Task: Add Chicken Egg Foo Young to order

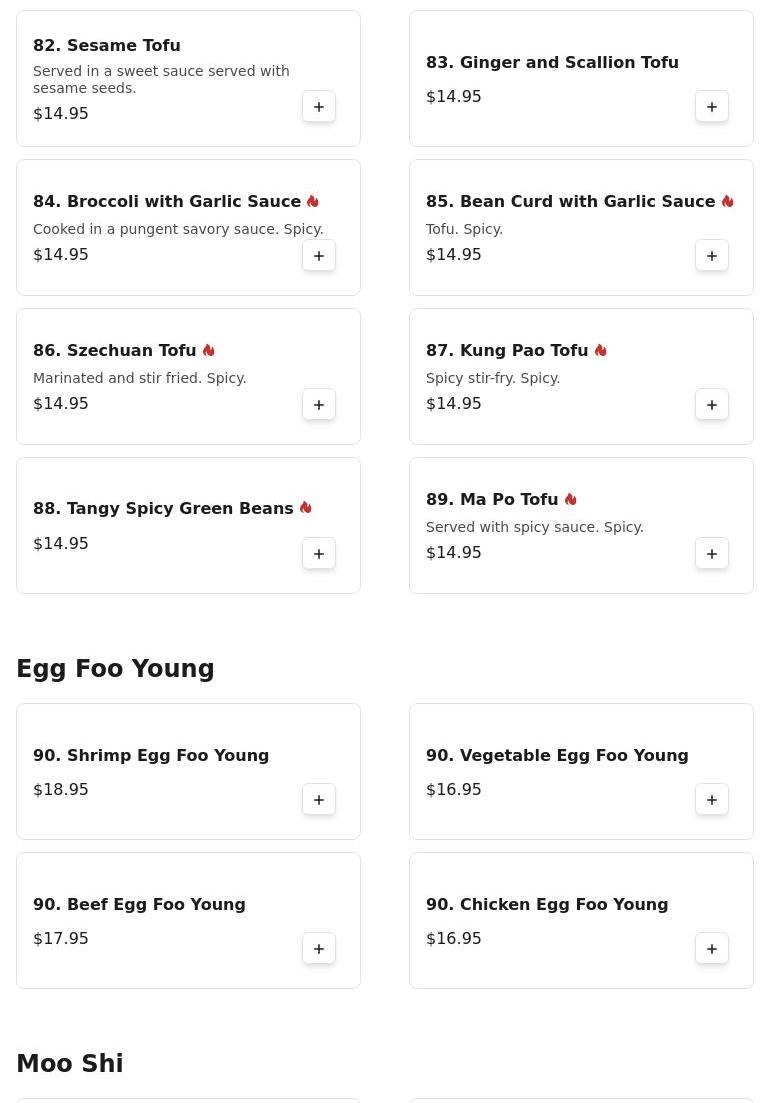Action: pos(712,949)
